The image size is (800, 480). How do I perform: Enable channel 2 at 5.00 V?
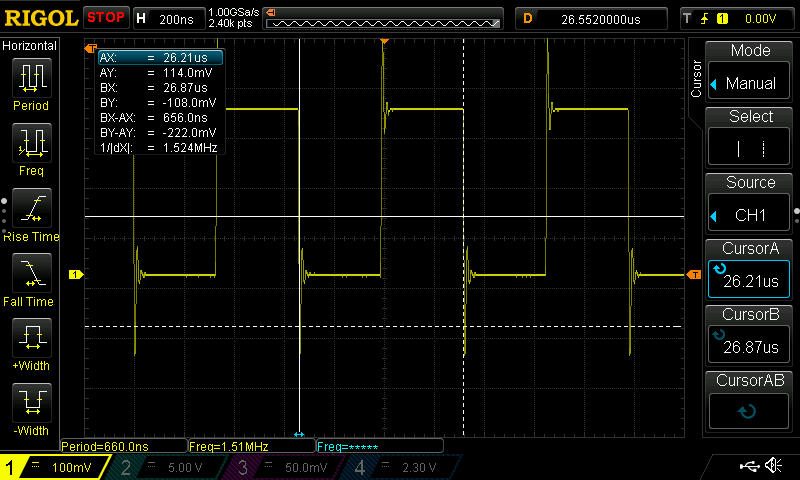tap(166, 467)
